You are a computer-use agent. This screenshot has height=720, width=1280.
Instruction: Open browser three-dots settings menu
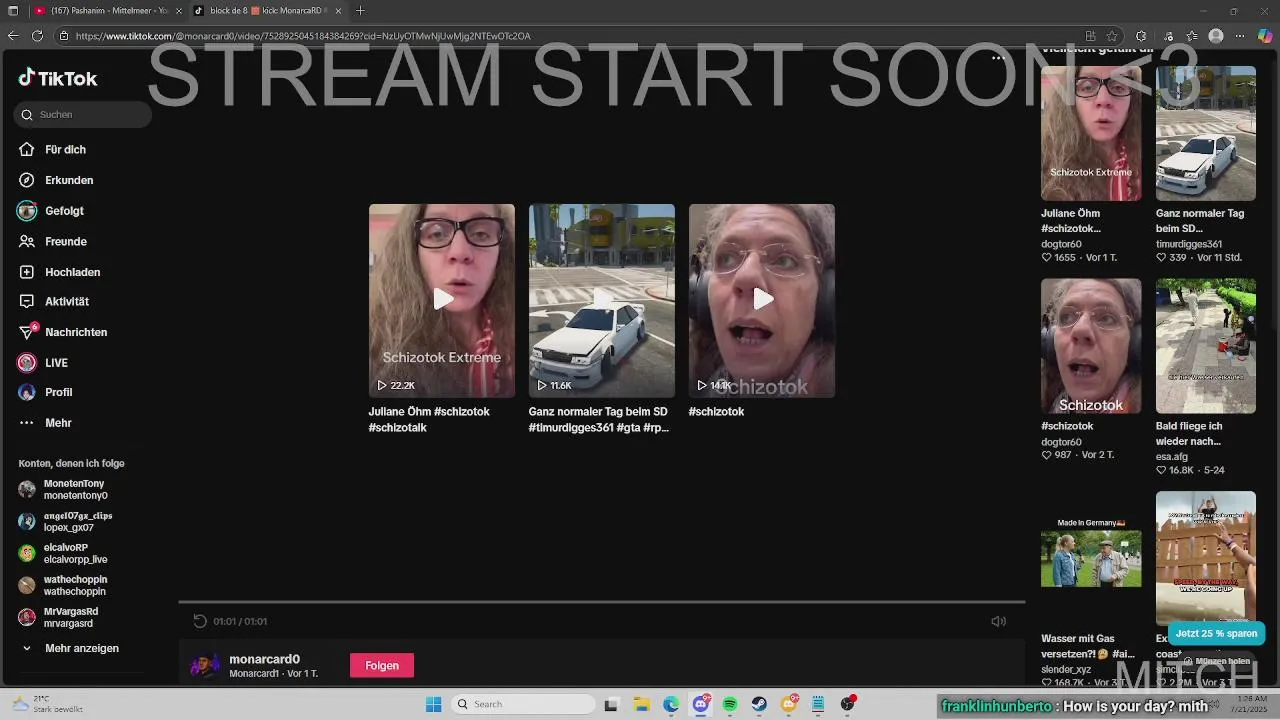pos(1240,36)
